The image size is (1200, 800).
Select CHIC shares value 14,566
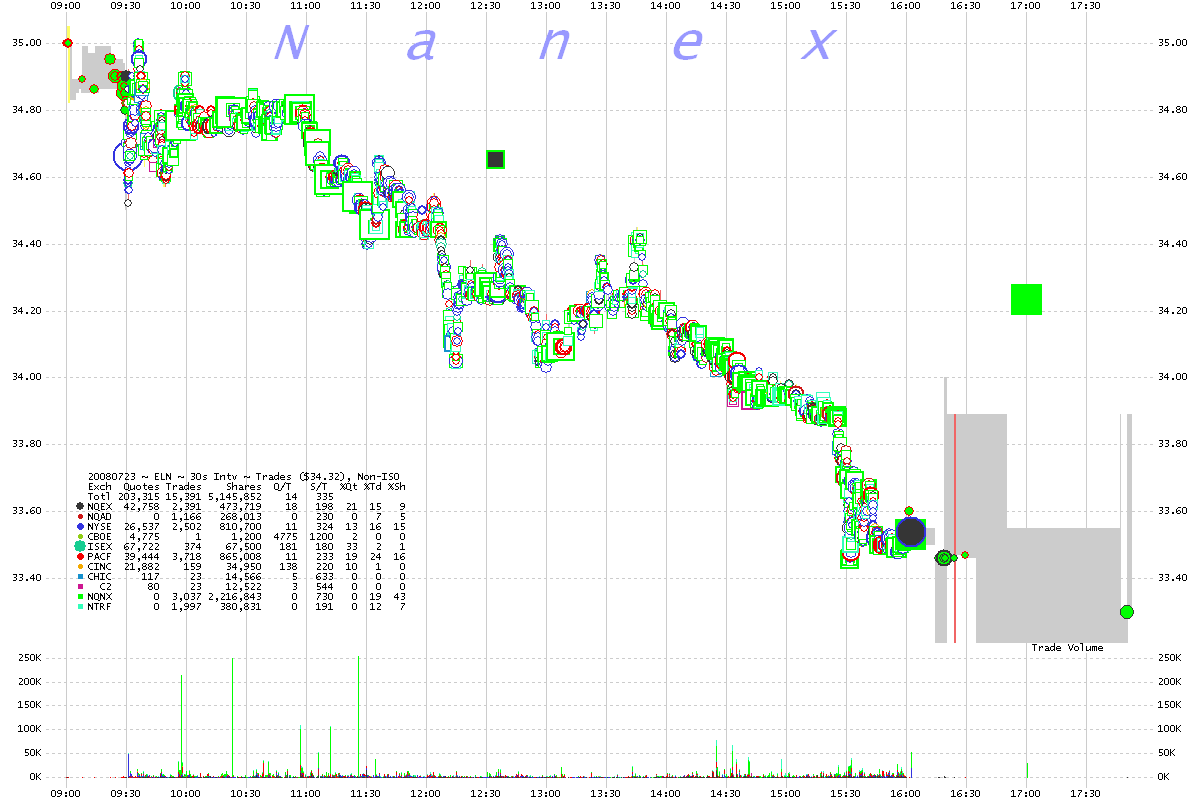tap(244, 576)
